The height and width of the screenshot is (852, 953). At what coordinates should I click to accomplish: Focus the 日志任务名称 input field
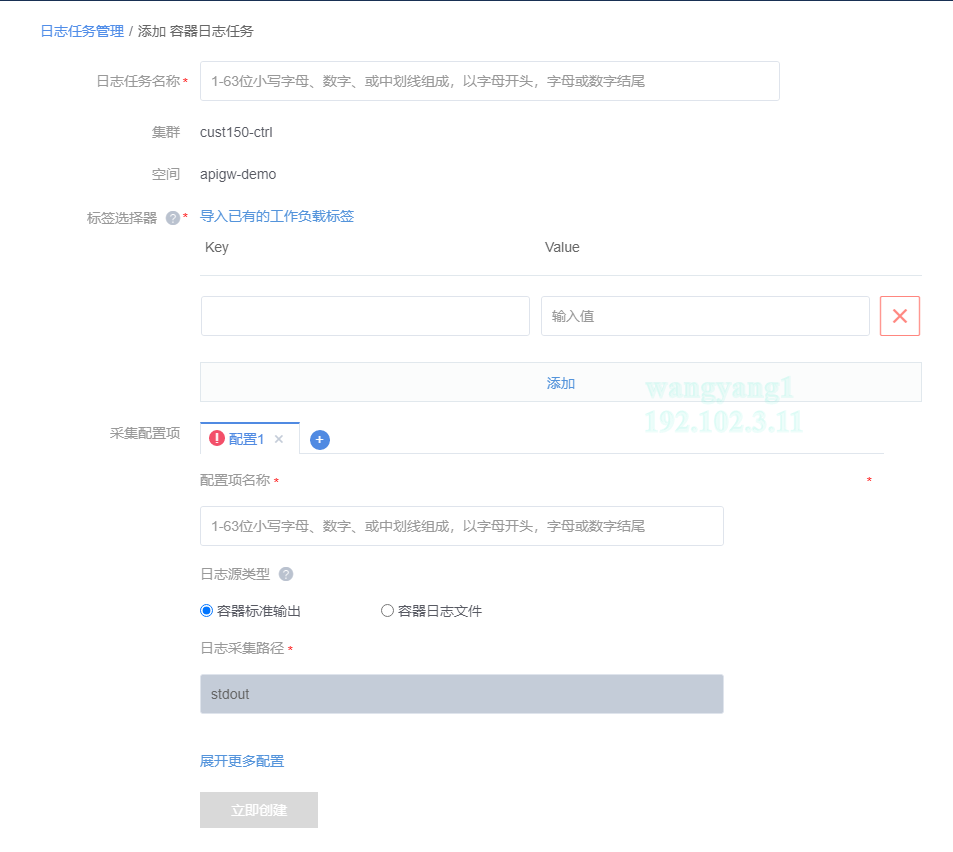click(489, 81)
